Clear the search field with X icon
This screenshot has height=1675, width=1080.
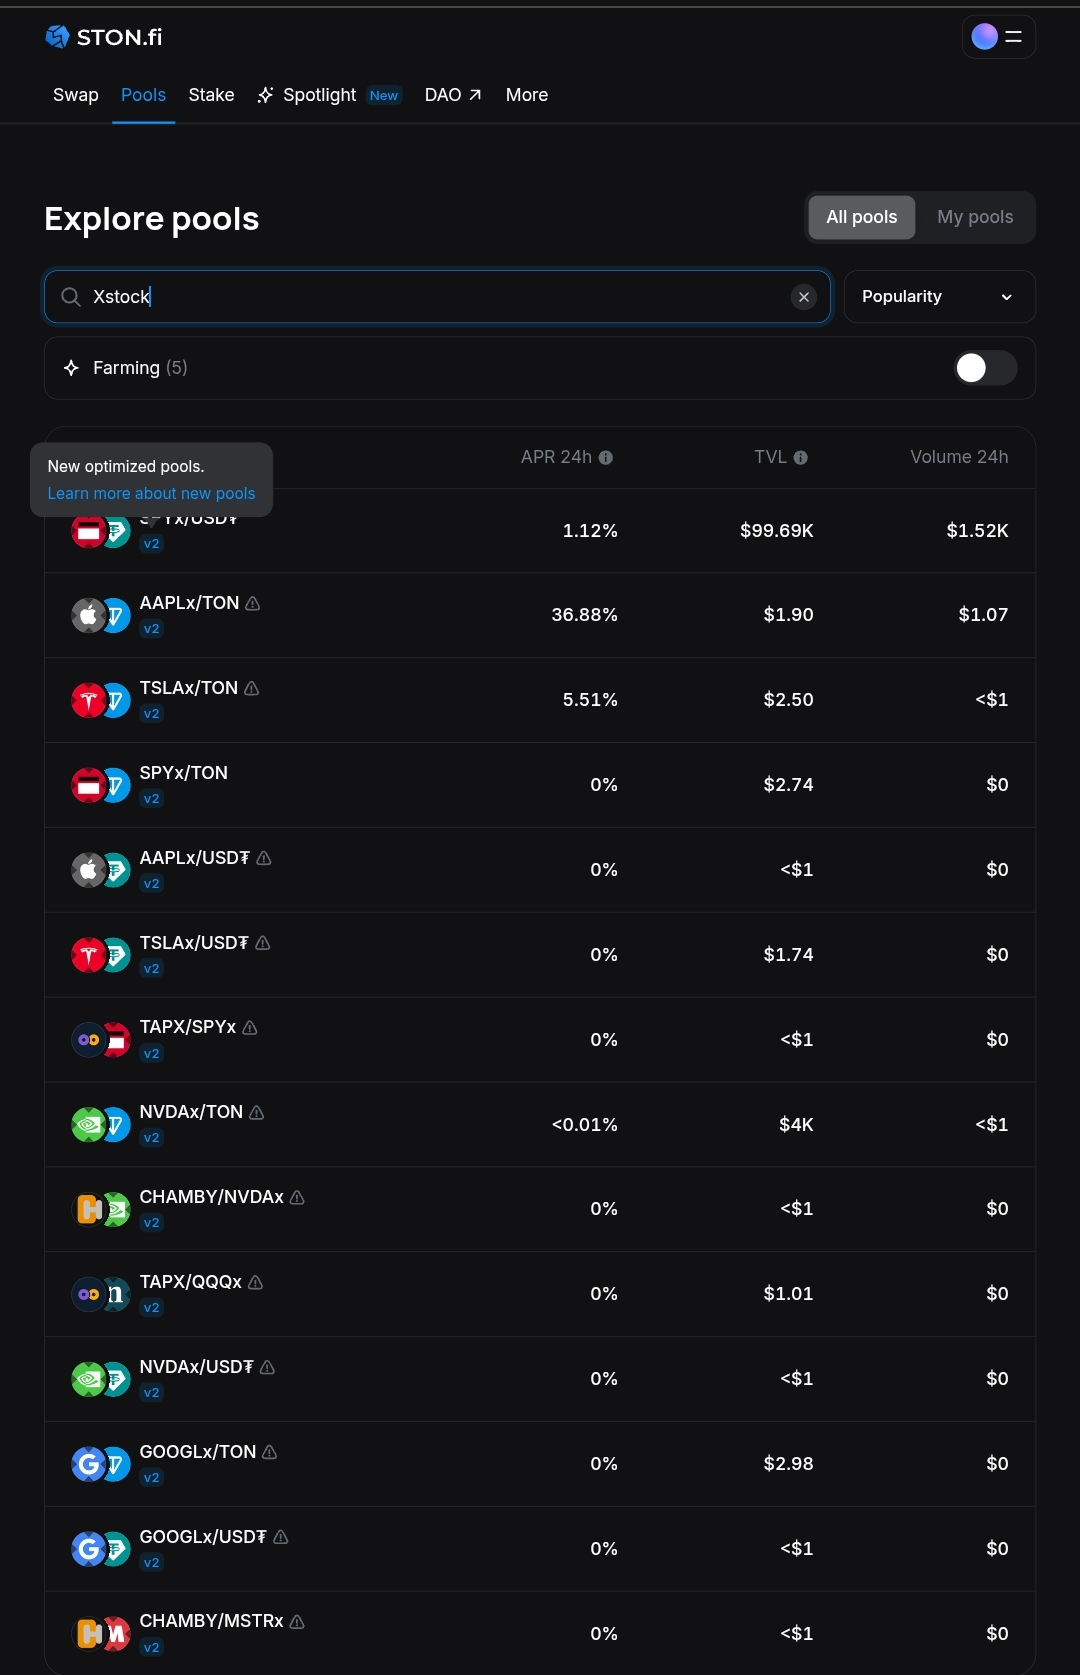[804, 297]
